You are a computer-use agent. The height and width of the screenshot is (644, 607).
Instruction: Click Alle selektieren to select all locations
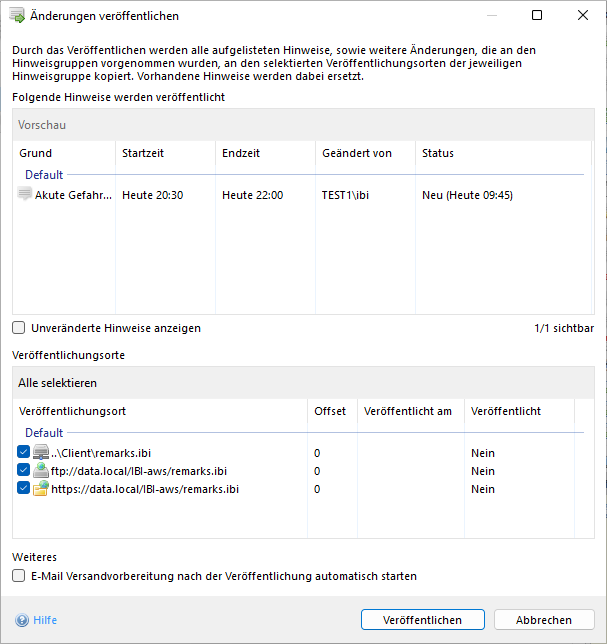[x=57, y=383]
